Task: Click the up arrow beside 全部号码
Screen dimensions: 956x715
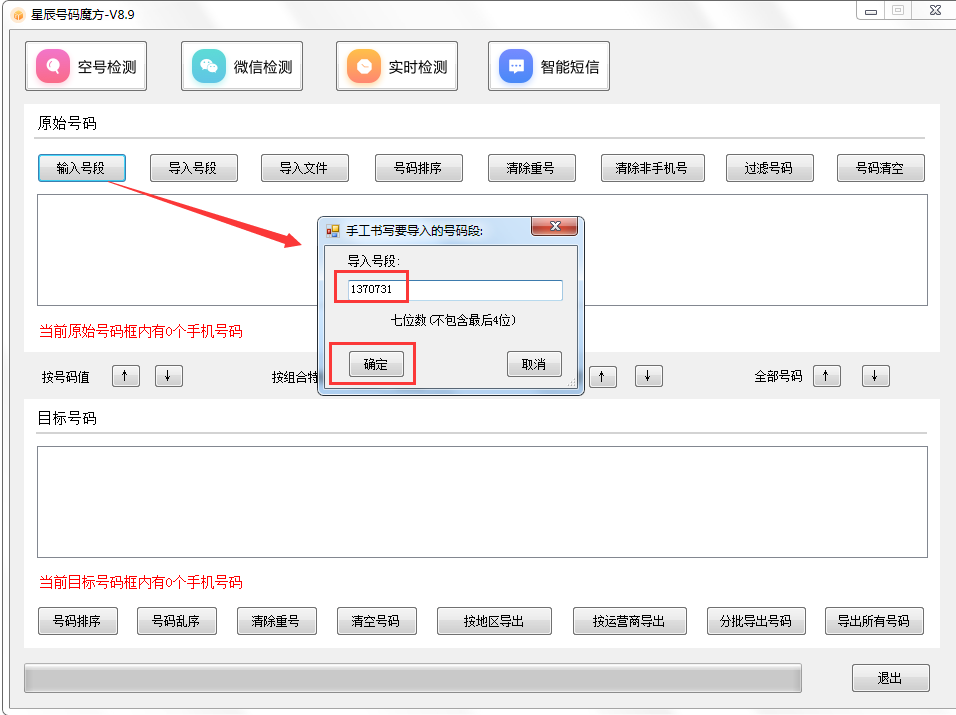Action: pyautogui.click(x=826, y=376)
